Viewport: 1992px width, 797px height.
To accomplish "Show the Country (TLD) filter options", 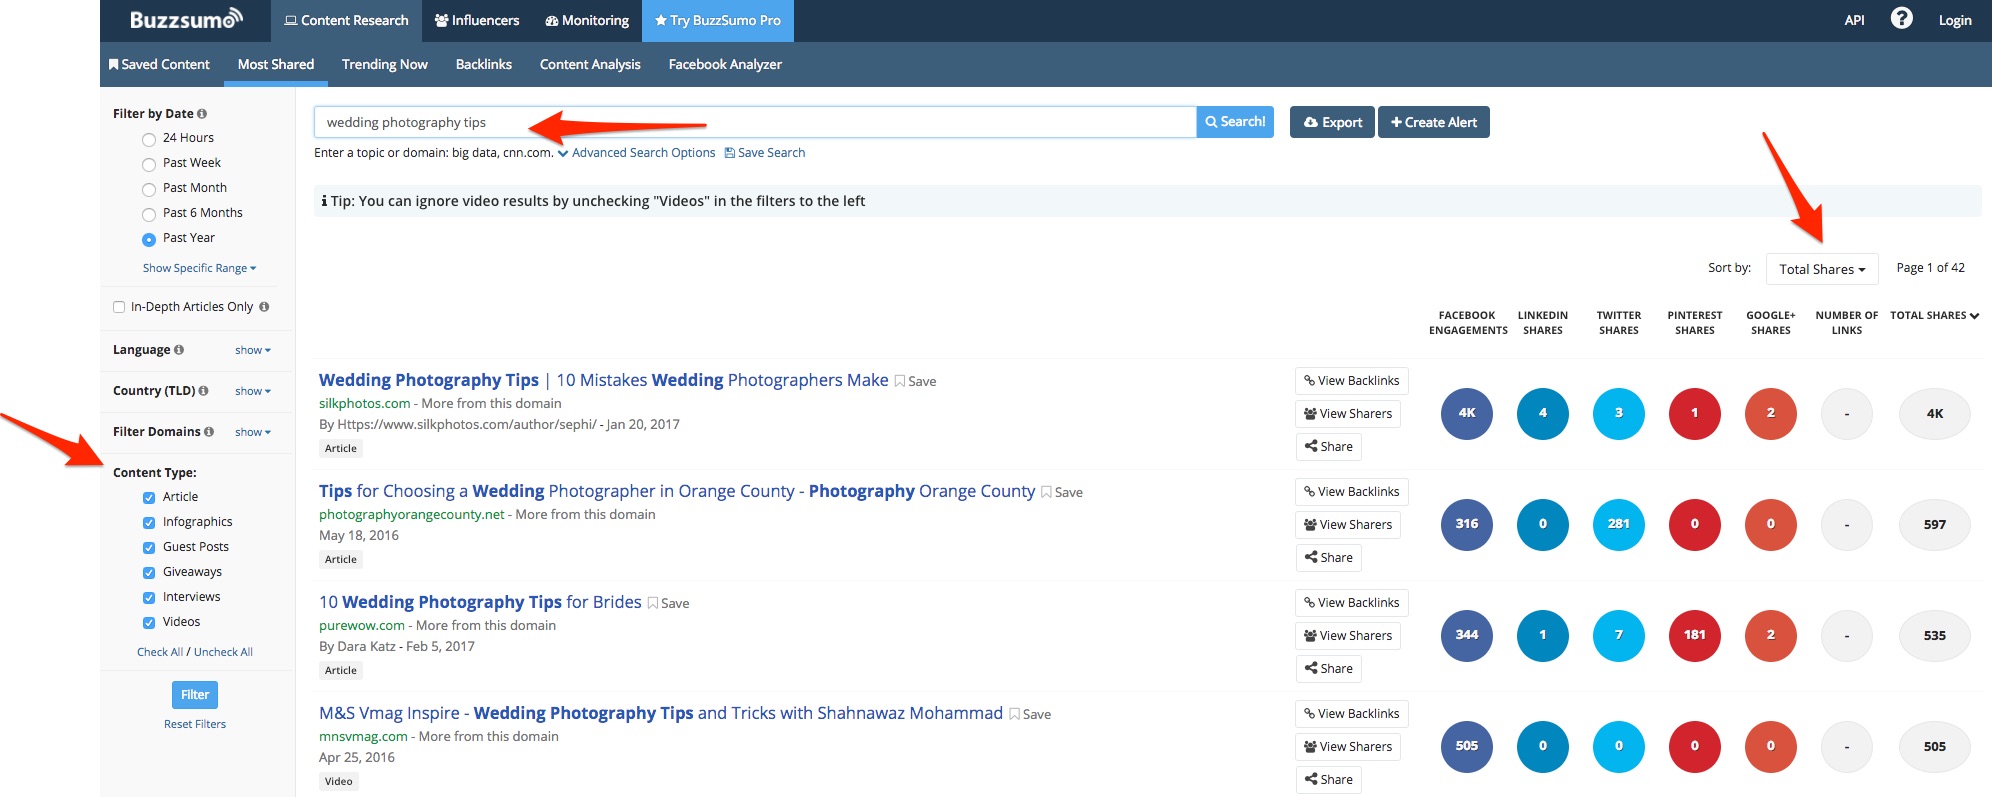I will [253, 391].
